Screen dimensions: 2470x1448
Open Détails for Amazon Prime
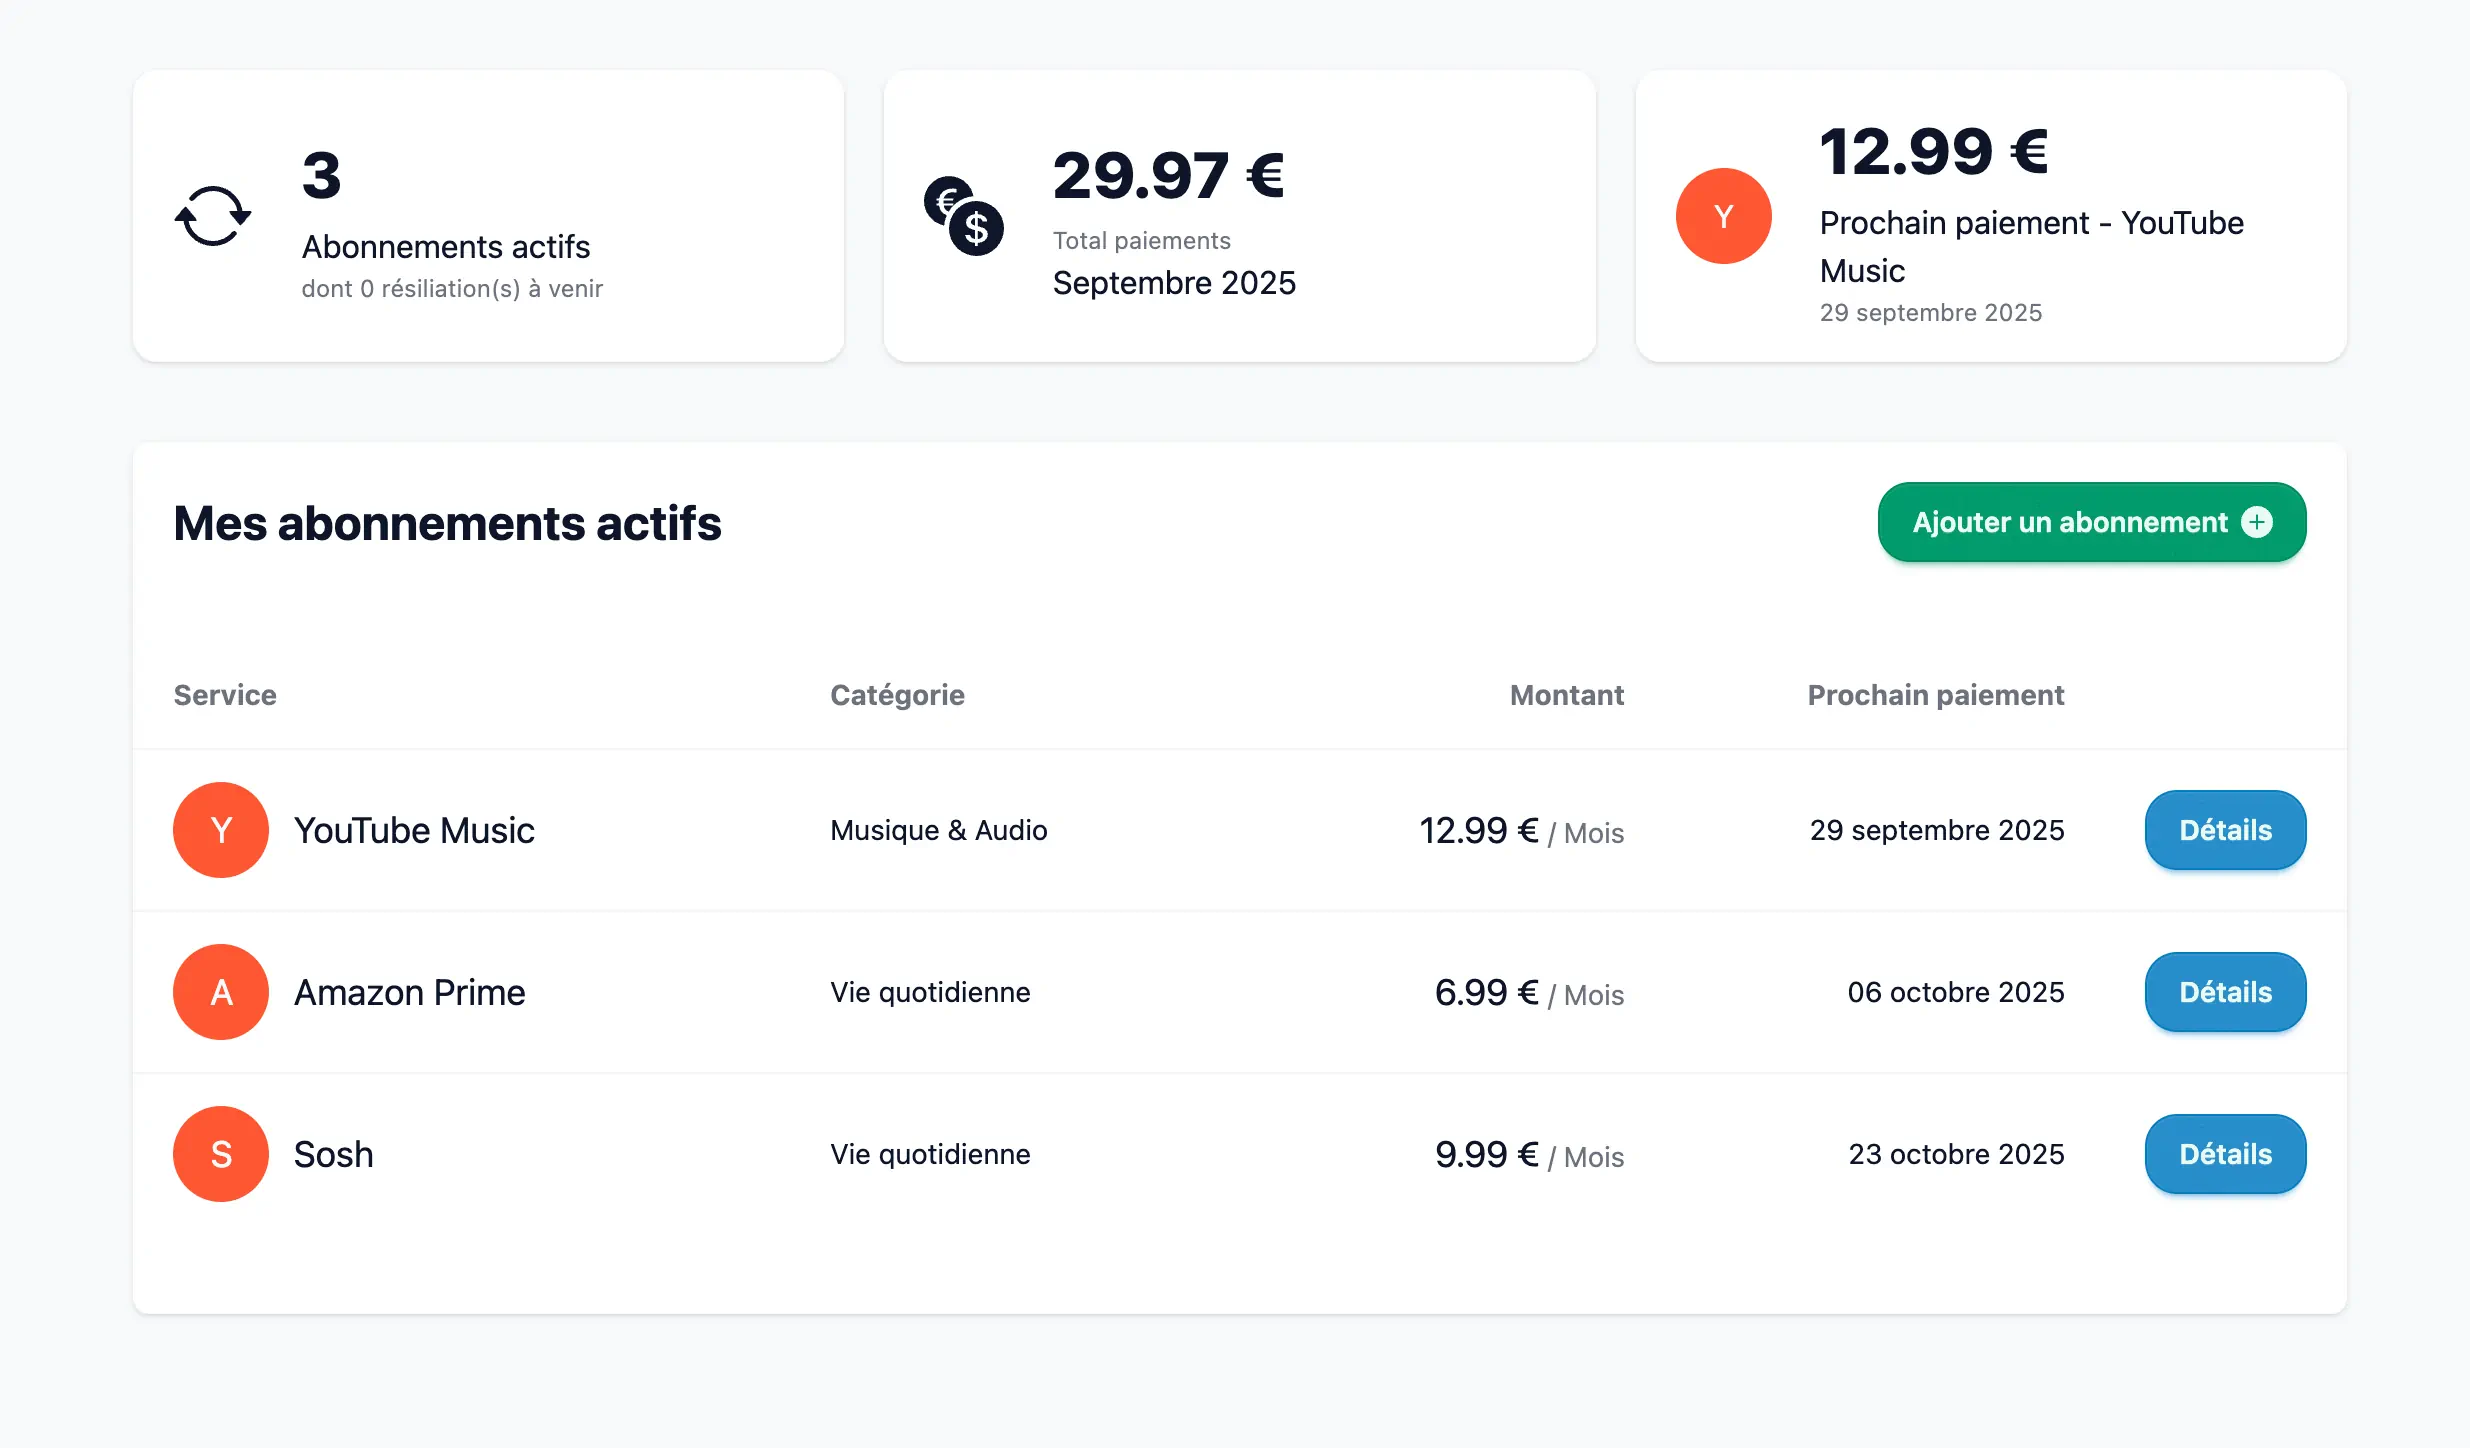(x=2225, y=992)
